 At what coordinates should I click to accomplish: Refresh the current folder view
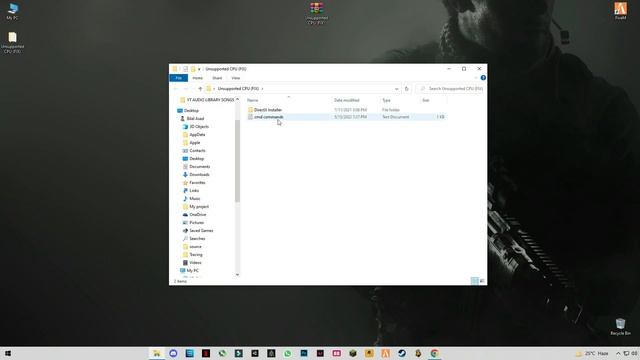click(407, 89)
